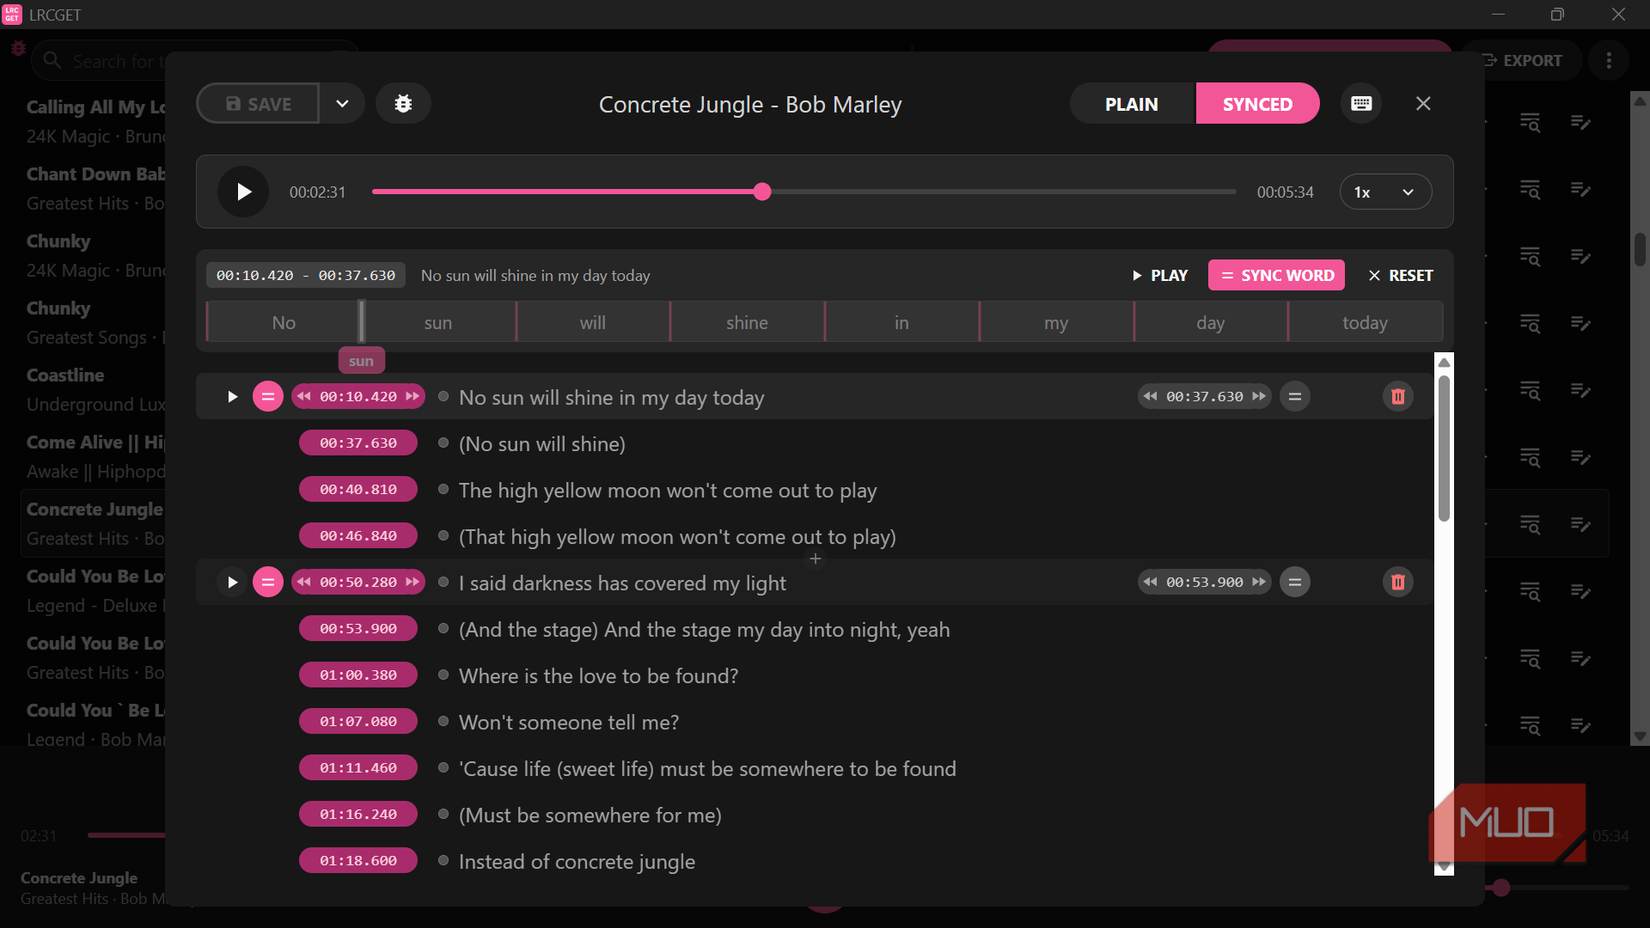
Task: Sync end time of 'No sun will shine' line
Action: (1295, 397)
